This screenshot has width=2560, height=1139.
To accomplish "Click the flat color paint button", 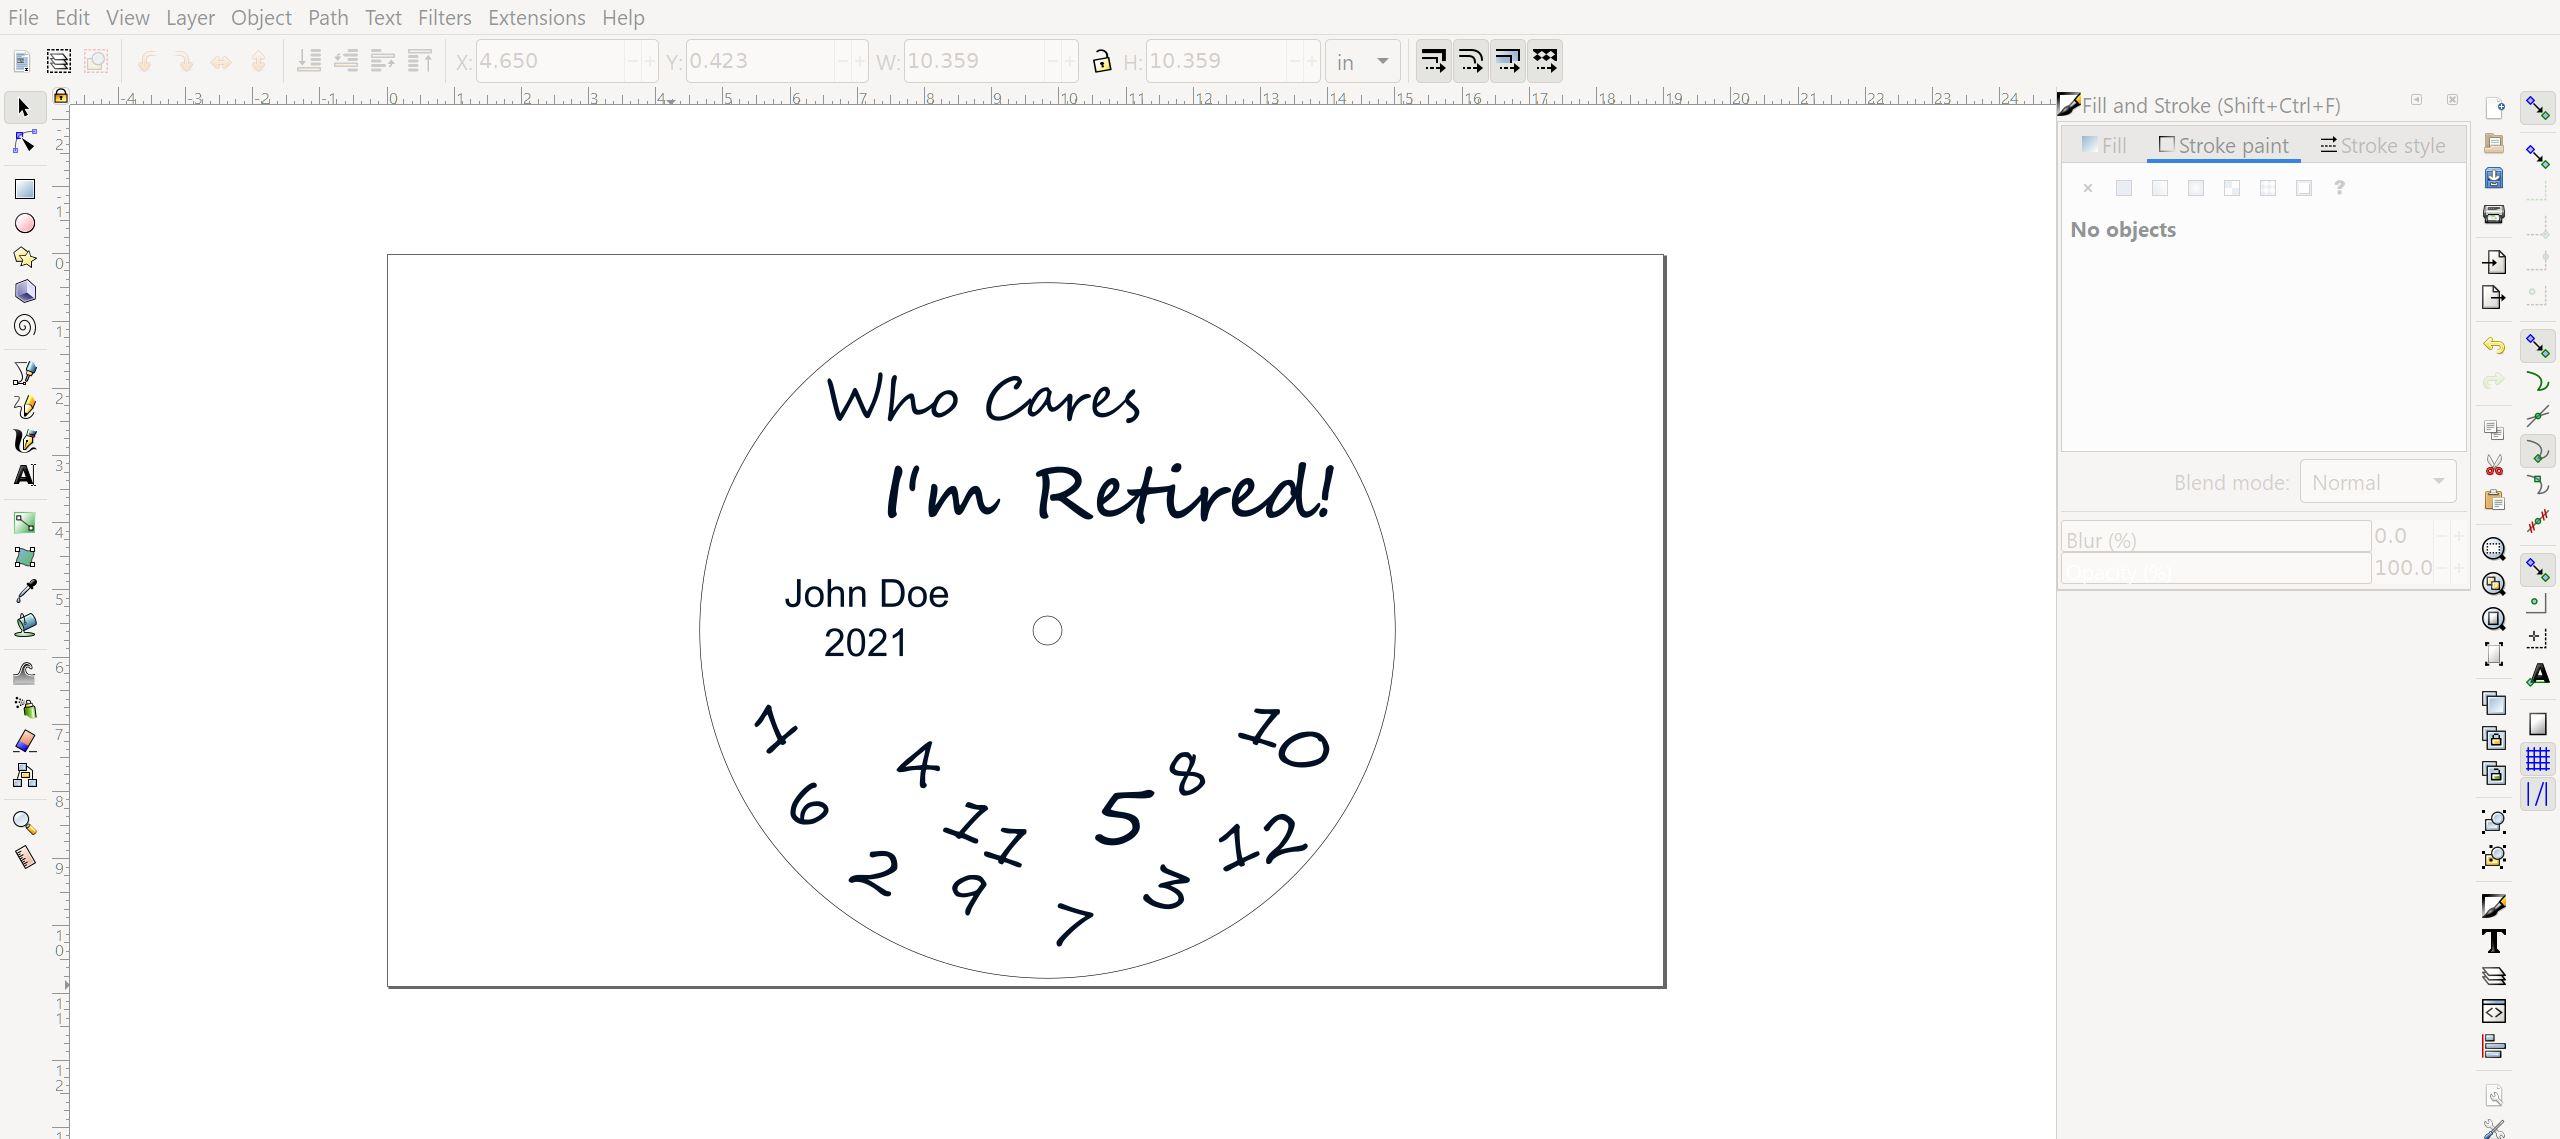I will pos(2124,188).
